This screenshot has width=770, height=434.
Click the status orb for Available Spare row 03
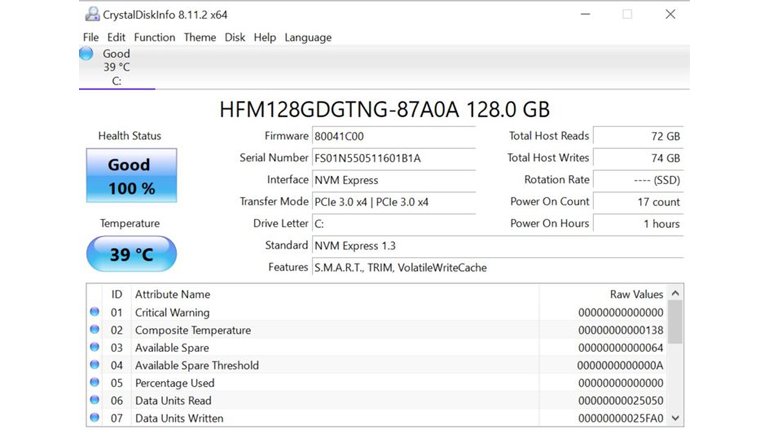pyautogui.click(x=95, y=347)
